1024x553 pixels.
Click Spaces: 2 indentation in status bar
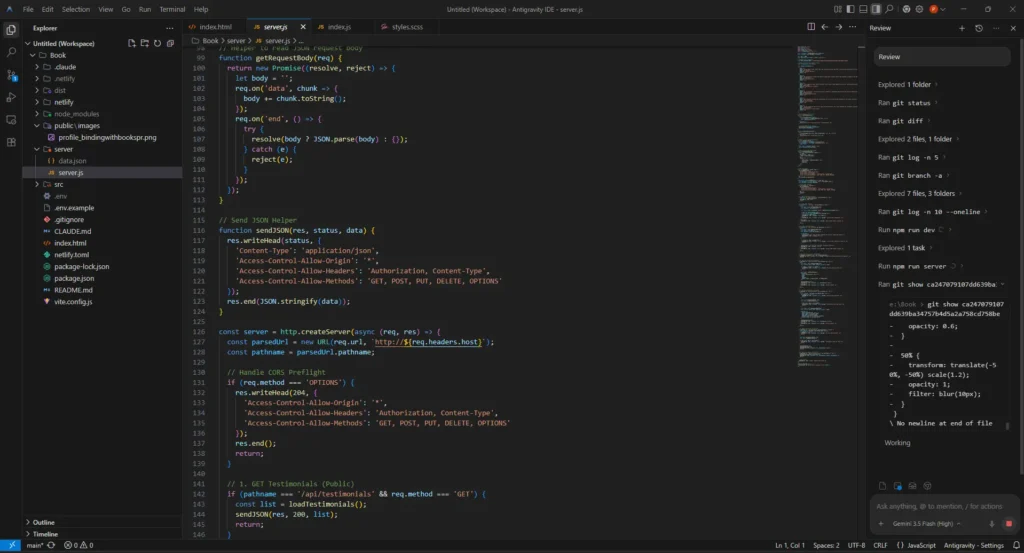[826, 545]
